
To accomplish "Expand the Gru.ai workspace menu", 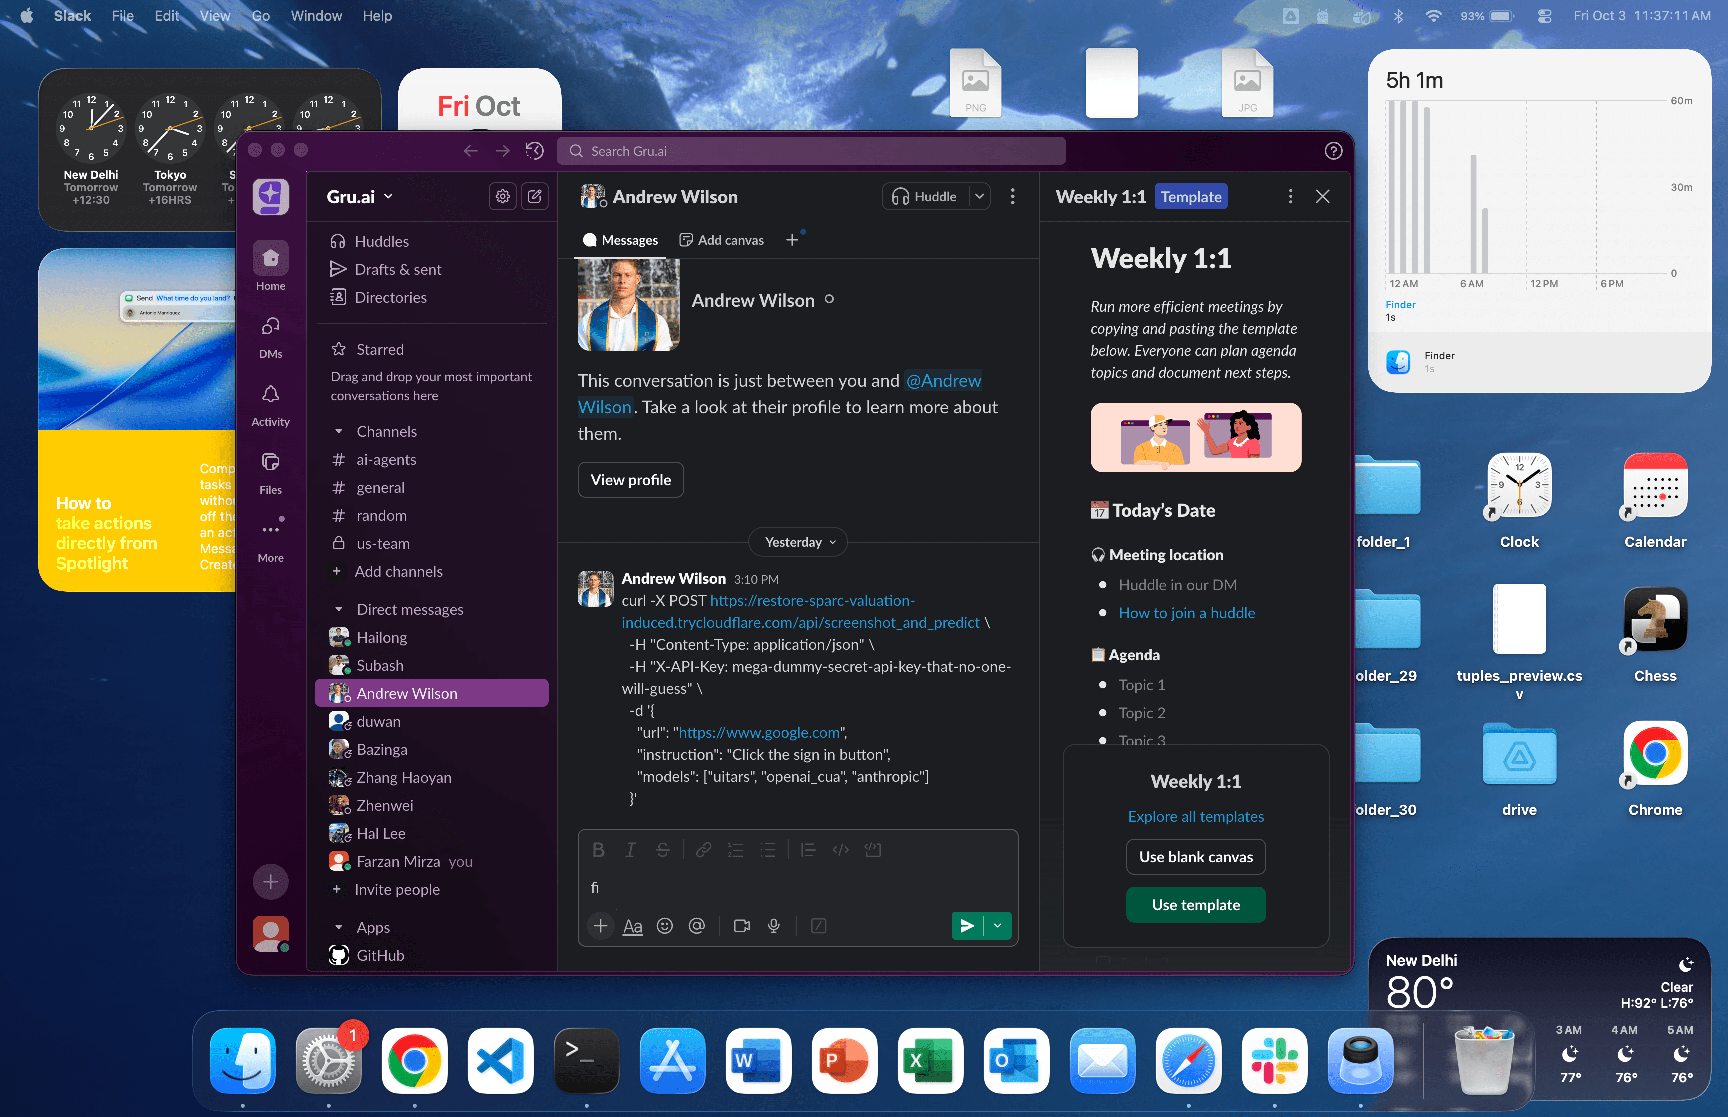I will click(x=359, y=197).
